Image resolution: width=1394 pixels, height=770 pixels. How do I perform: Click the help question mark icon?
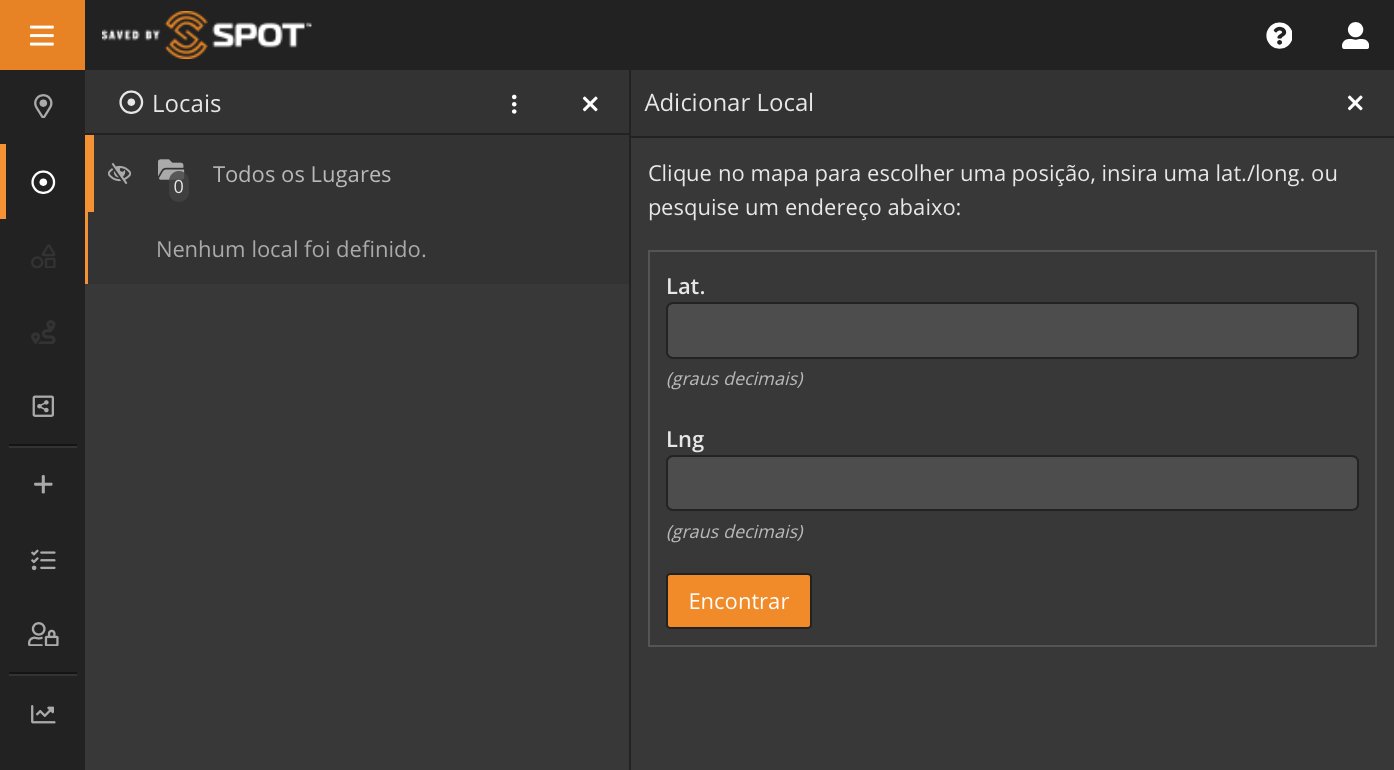(x=1279, y=36)
